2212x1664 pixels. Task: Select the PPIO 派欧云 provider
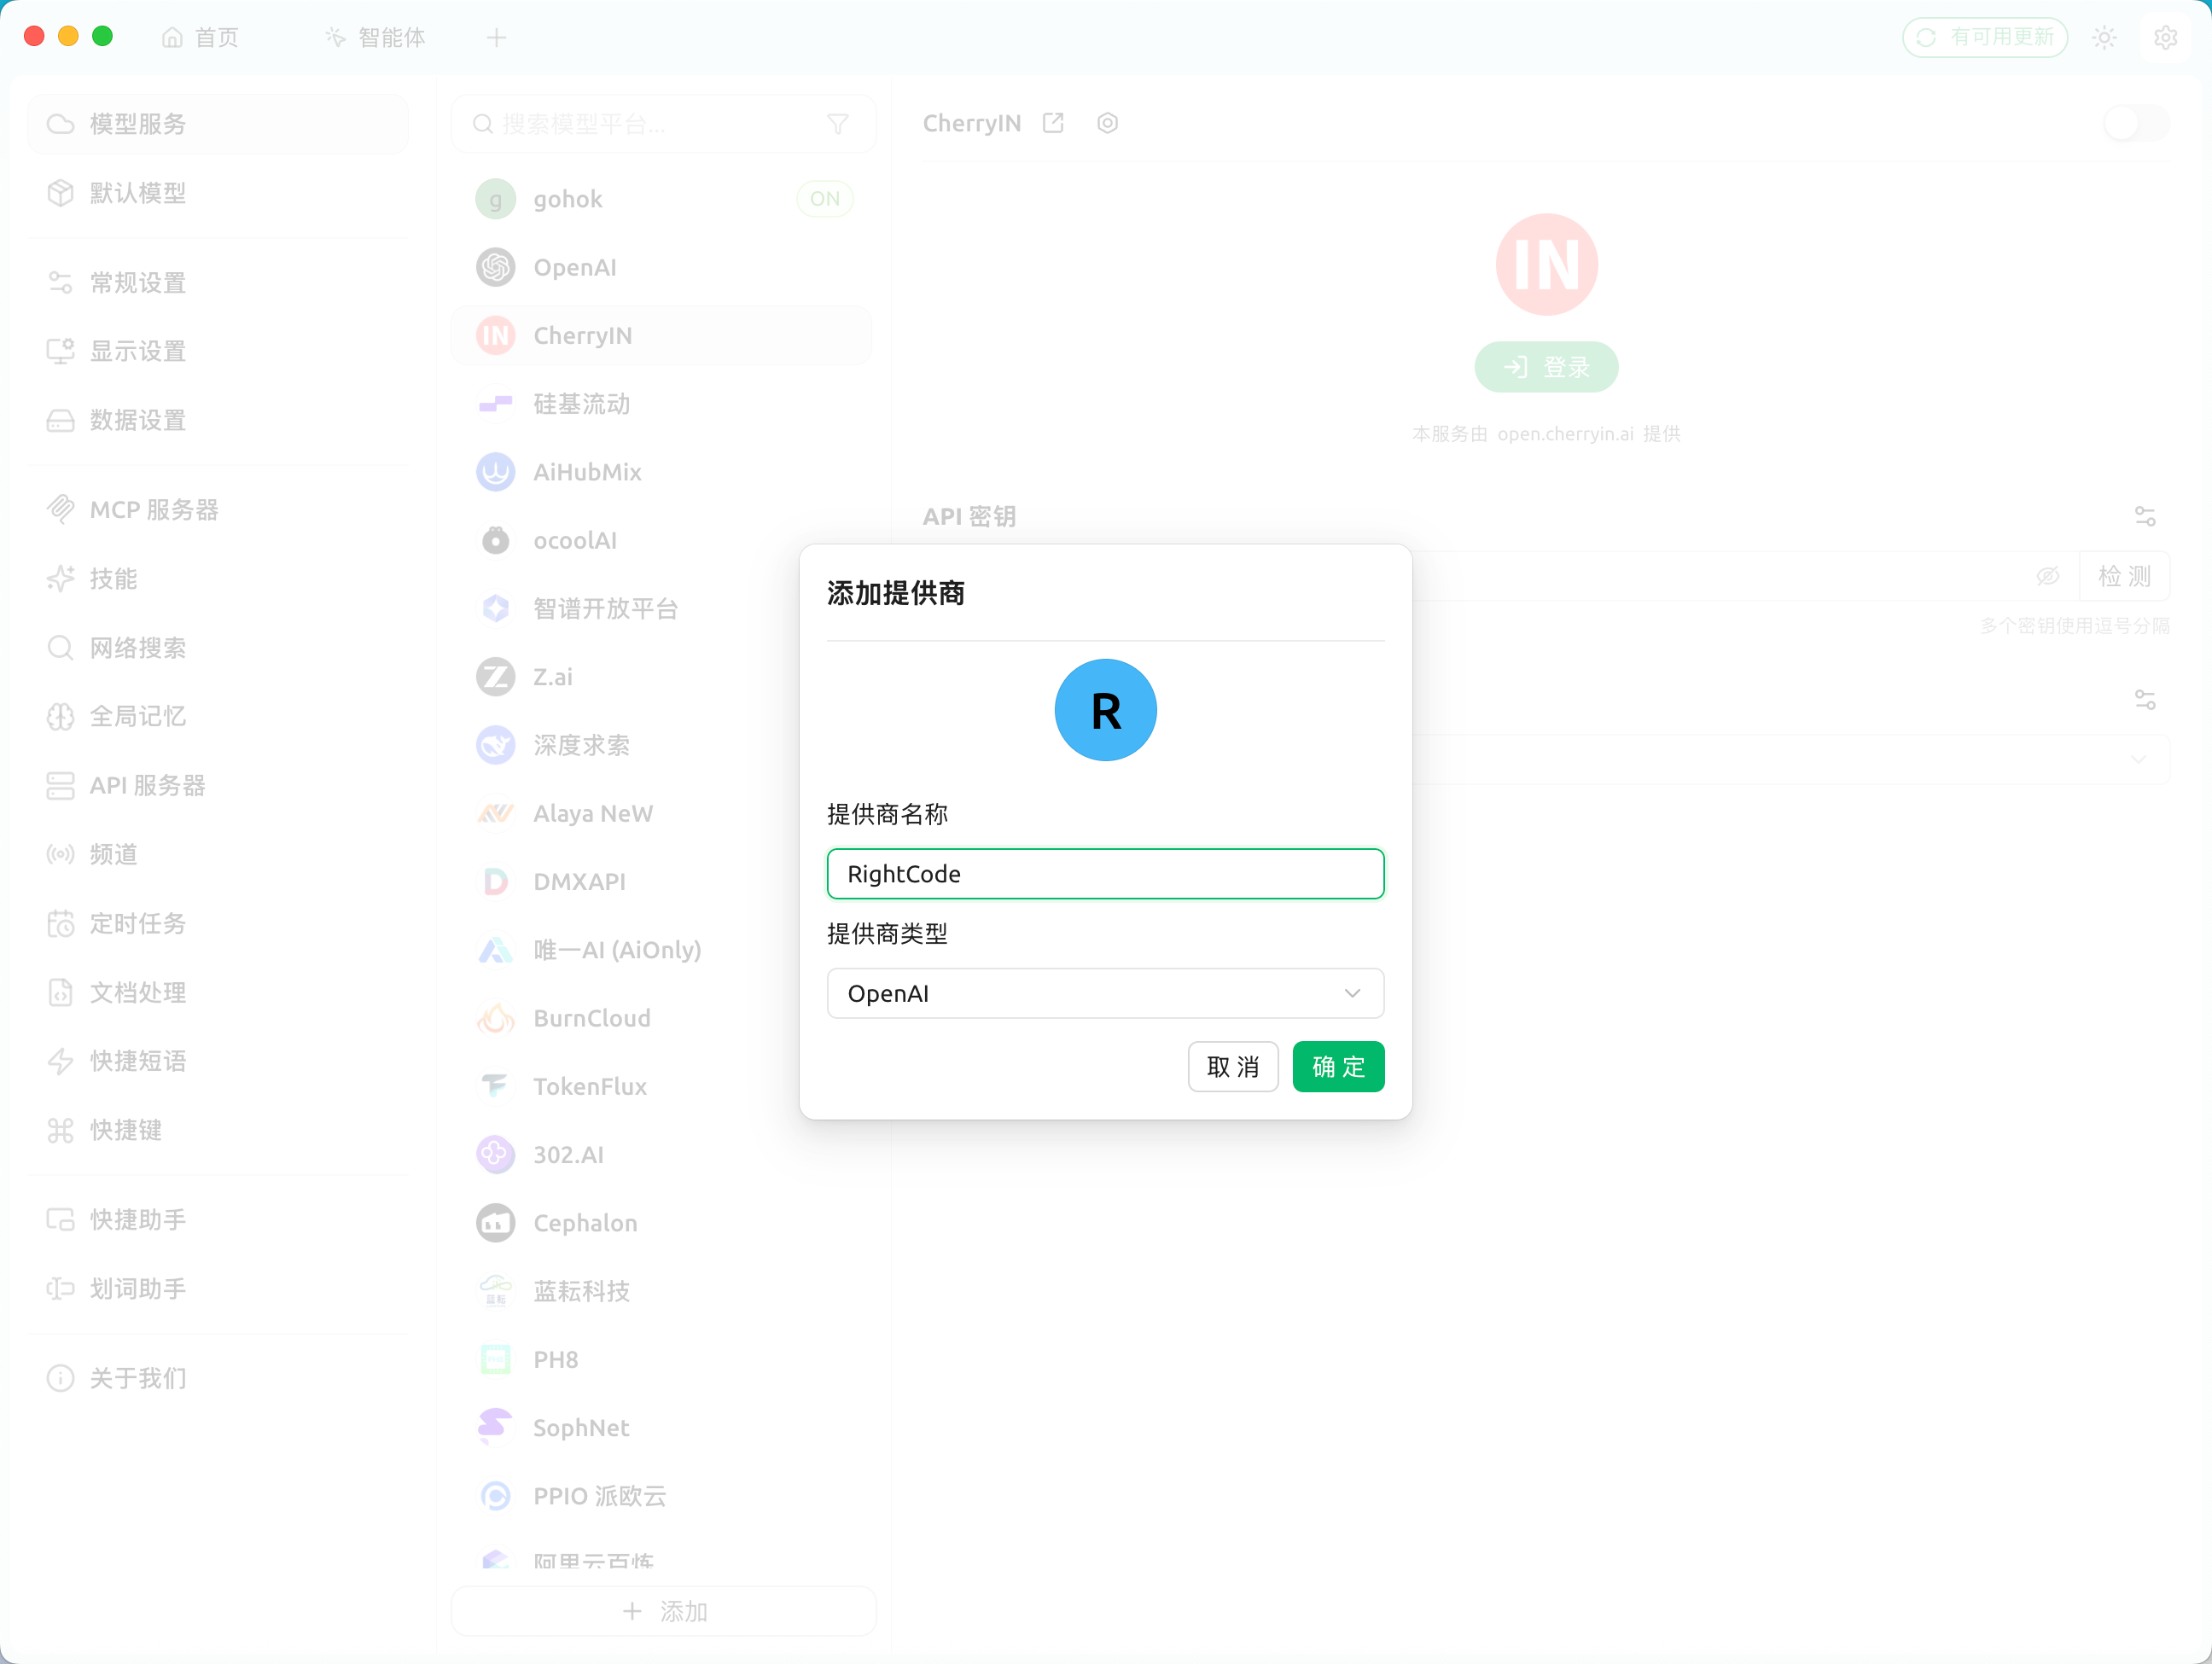tap(662, 1496)
